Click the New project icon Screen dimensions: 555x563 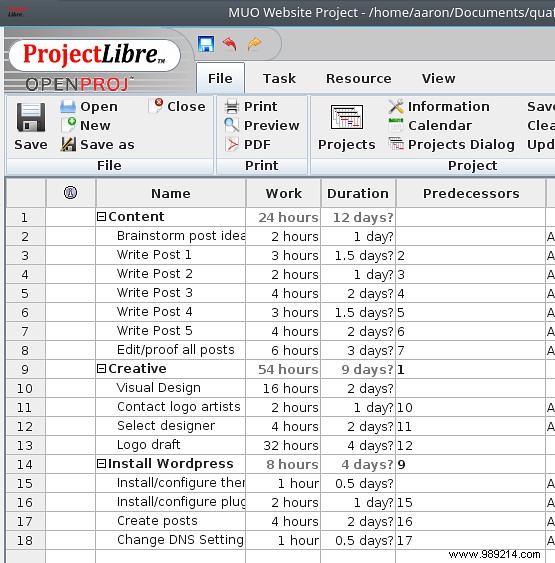pos(68,125)
